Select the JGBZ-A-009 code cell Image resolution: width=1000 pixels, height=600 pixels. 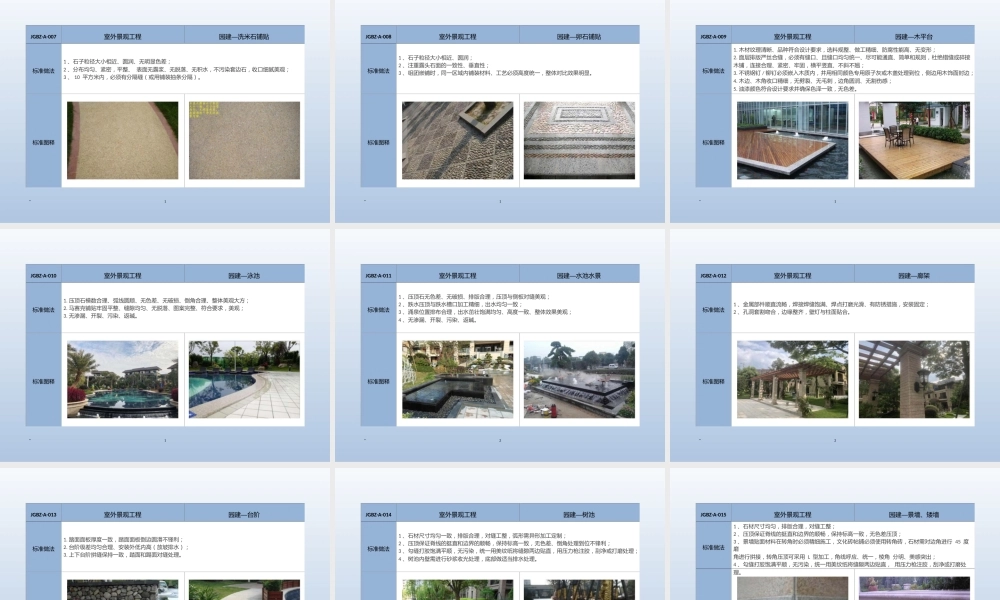(x=713, y=36)
